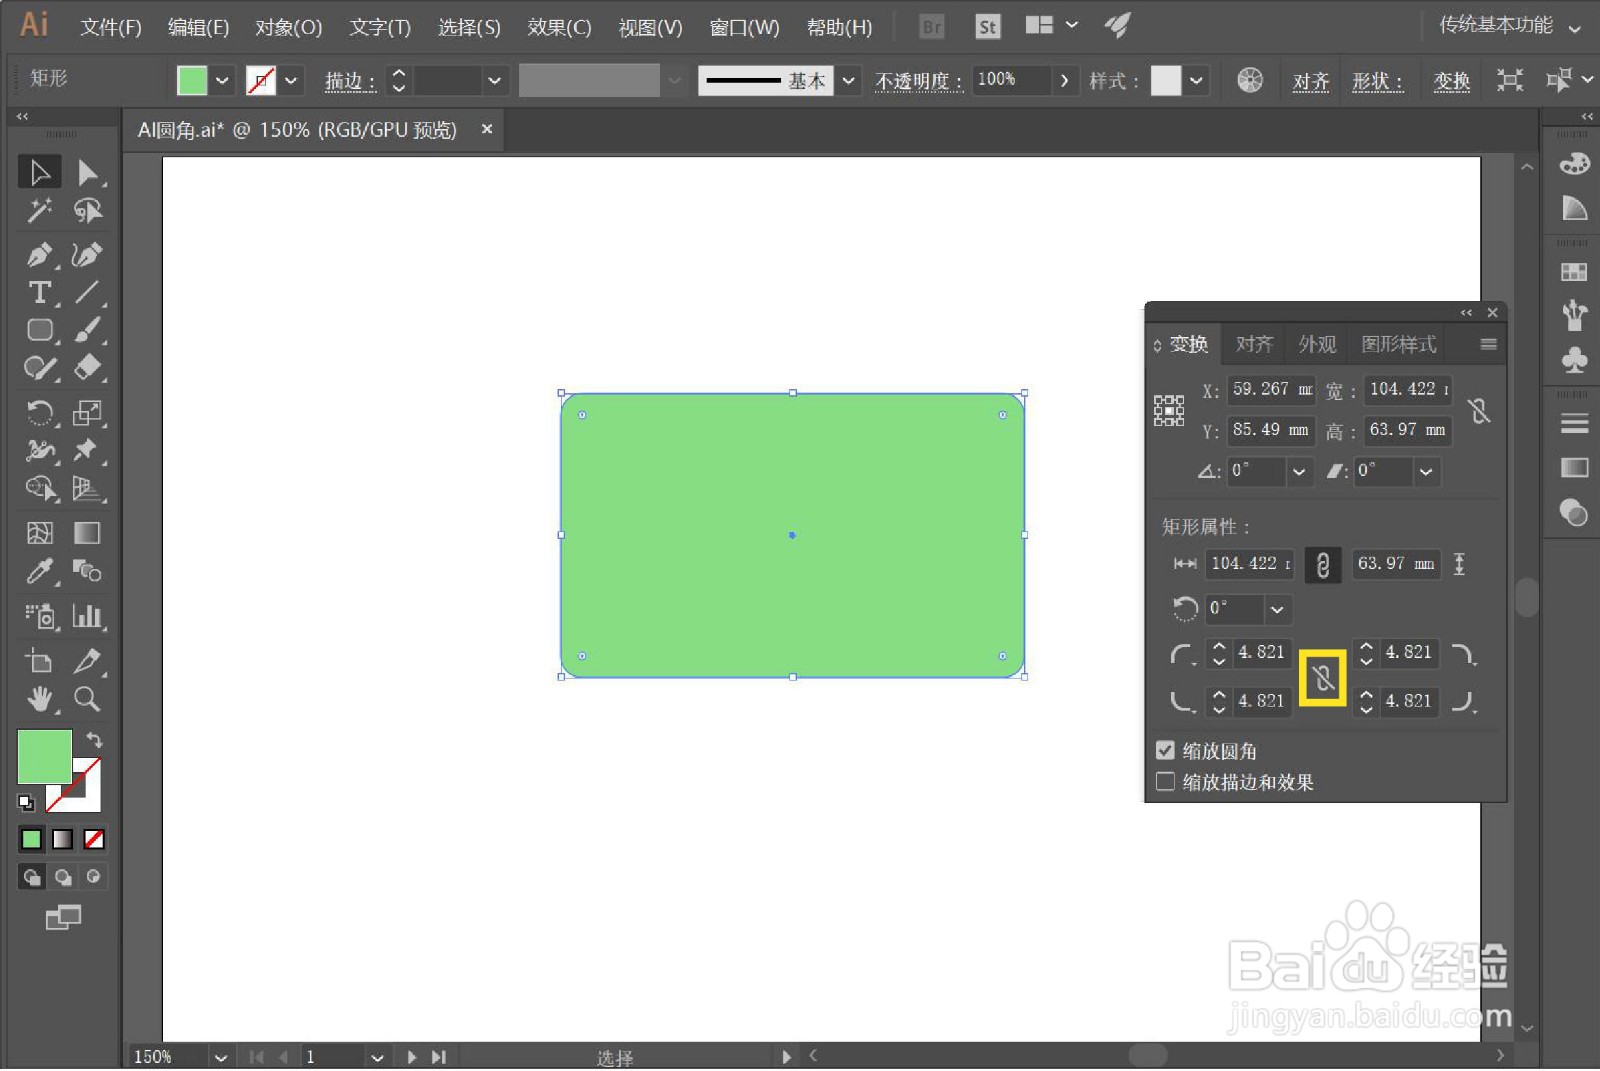
Task: Switch to Draw Inside mode
Action: (93, 877)
